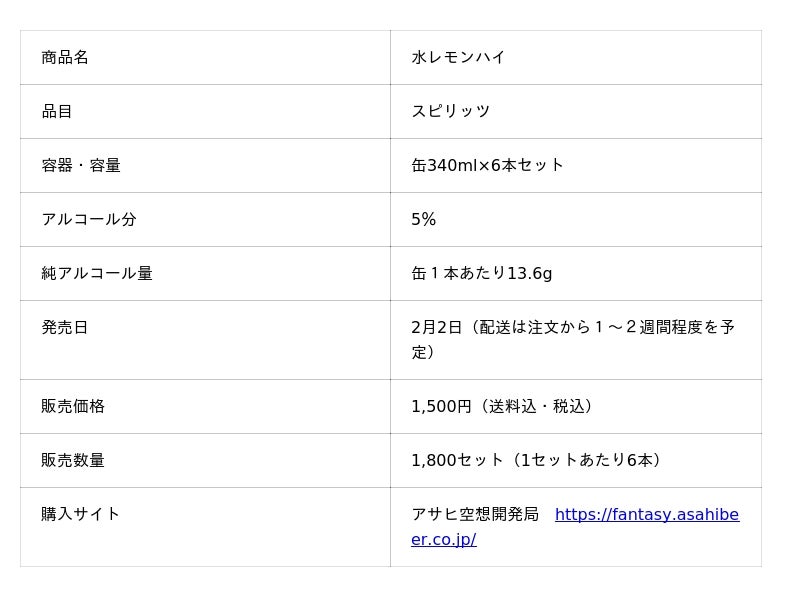Select the 1,800セット quantity text

458,461
